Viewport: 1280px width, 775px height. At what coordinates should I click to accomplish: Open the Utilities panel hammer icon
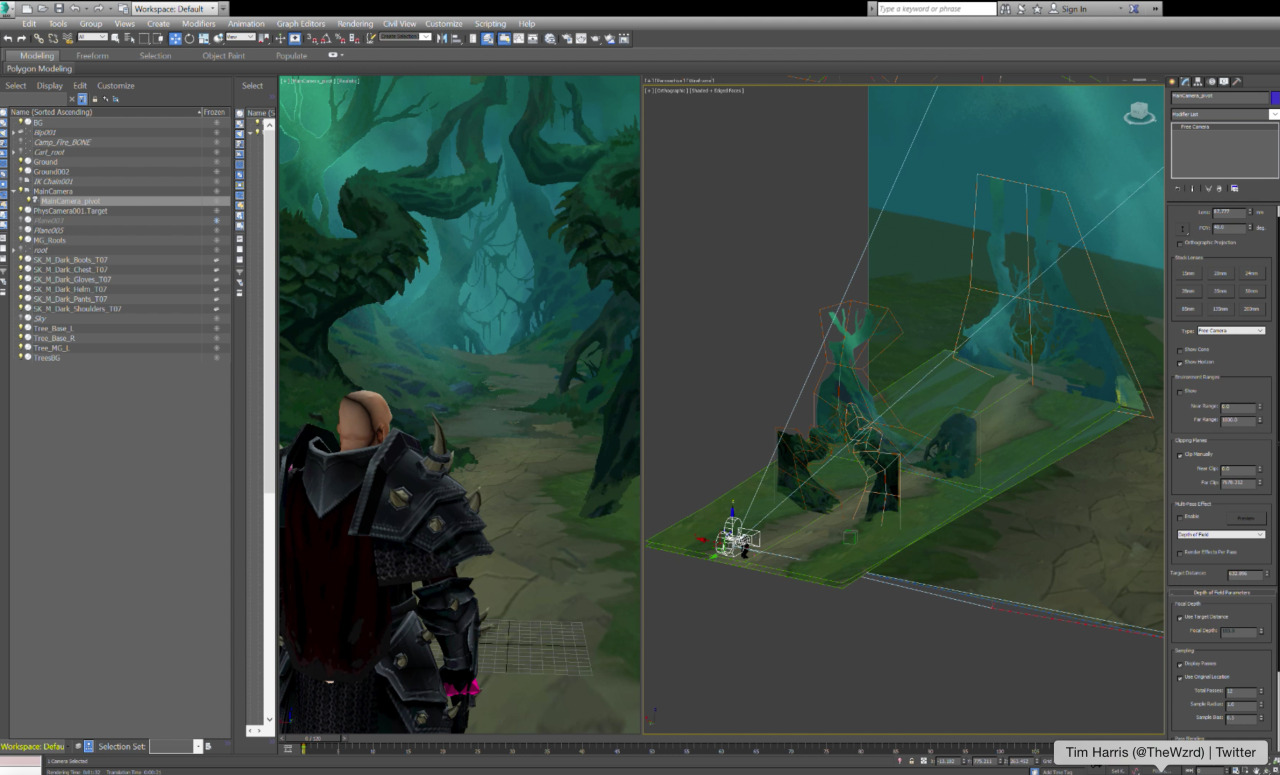point(1237,82)
